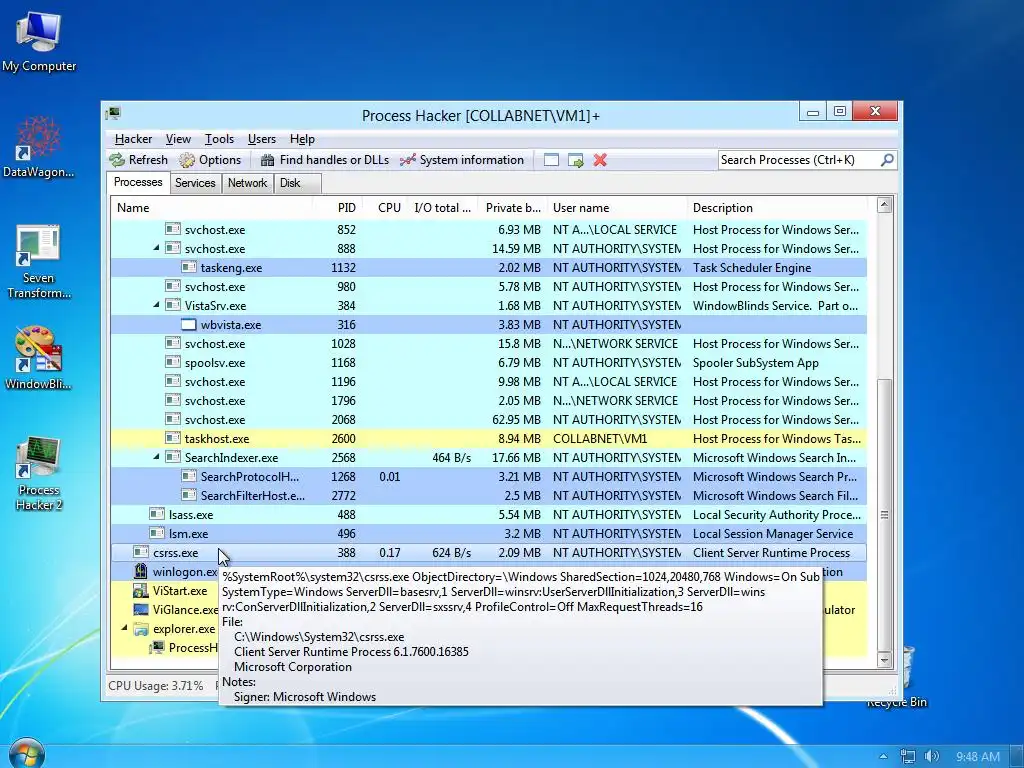Click the Refresh toolbar button

pyautogui.click(x=138, y=160)
